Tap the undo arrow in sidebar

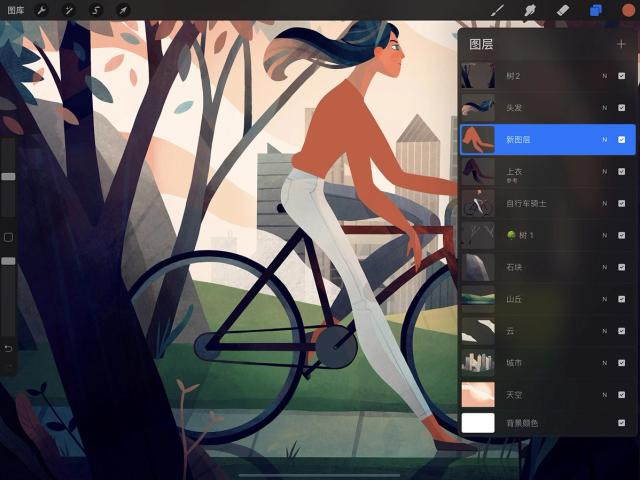tap(8, 348)
